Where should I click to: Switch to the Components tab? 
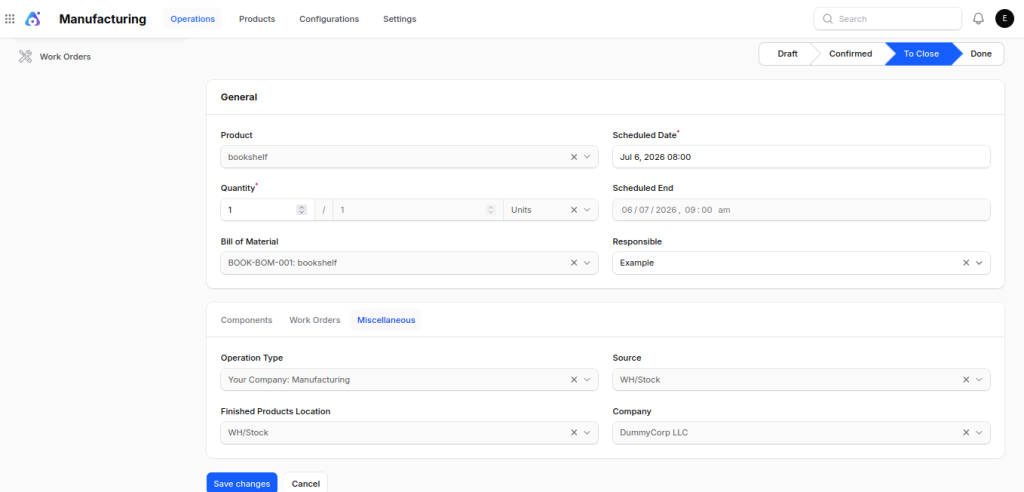246,320
